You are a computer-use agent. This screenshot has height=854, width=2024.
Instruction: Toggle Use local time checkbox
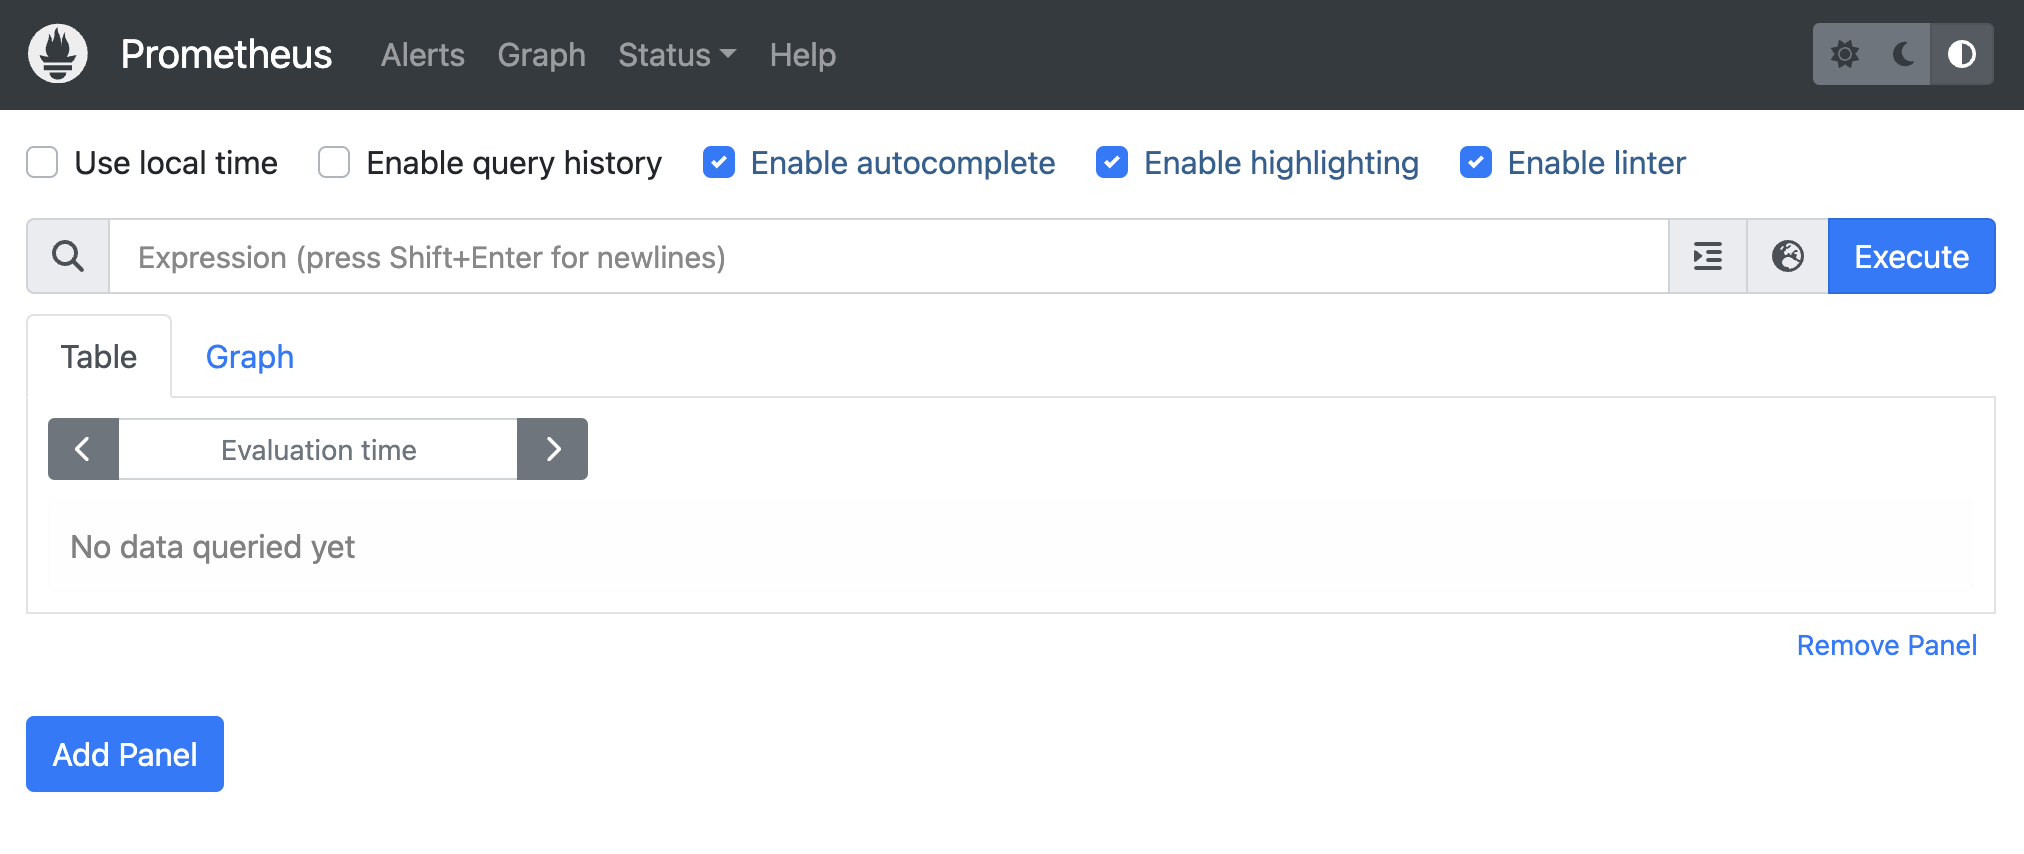42,162
